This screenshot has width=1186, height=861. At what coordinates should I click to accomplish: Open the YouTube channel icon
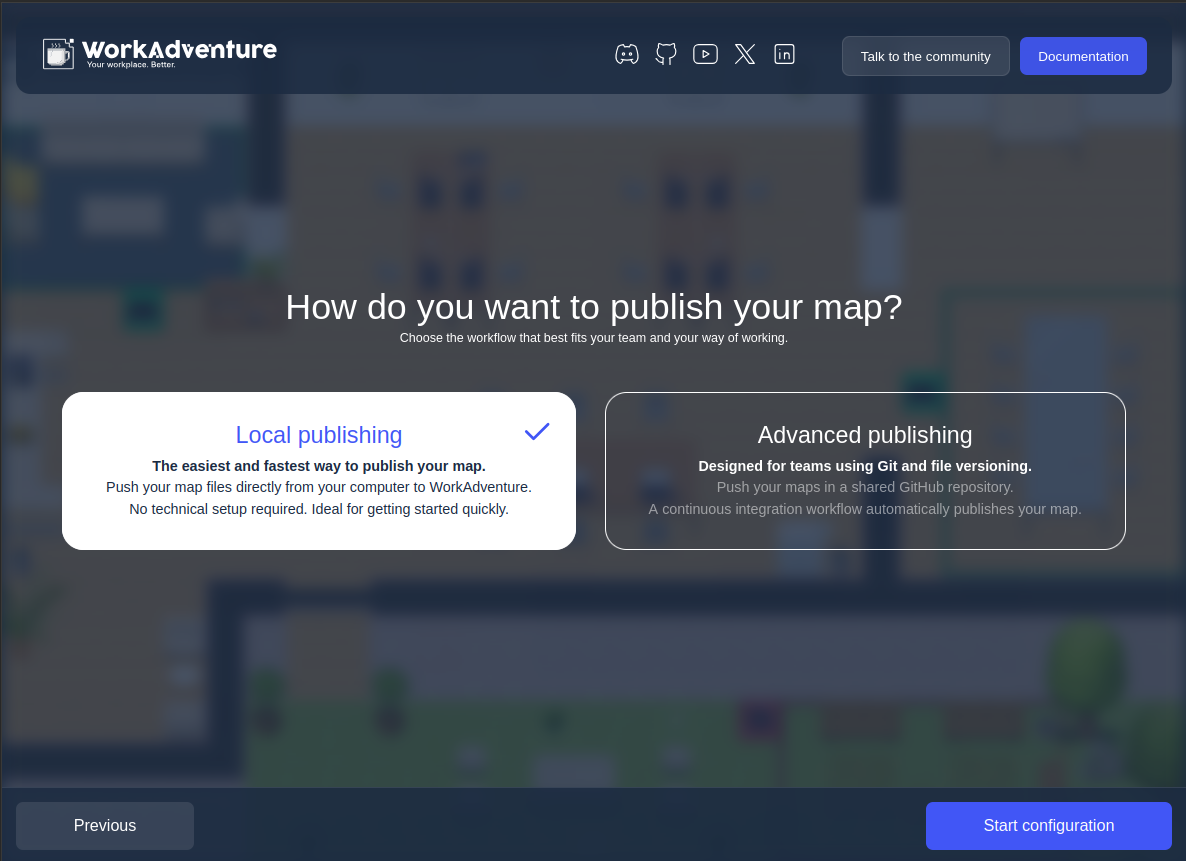tap(705, 54)
